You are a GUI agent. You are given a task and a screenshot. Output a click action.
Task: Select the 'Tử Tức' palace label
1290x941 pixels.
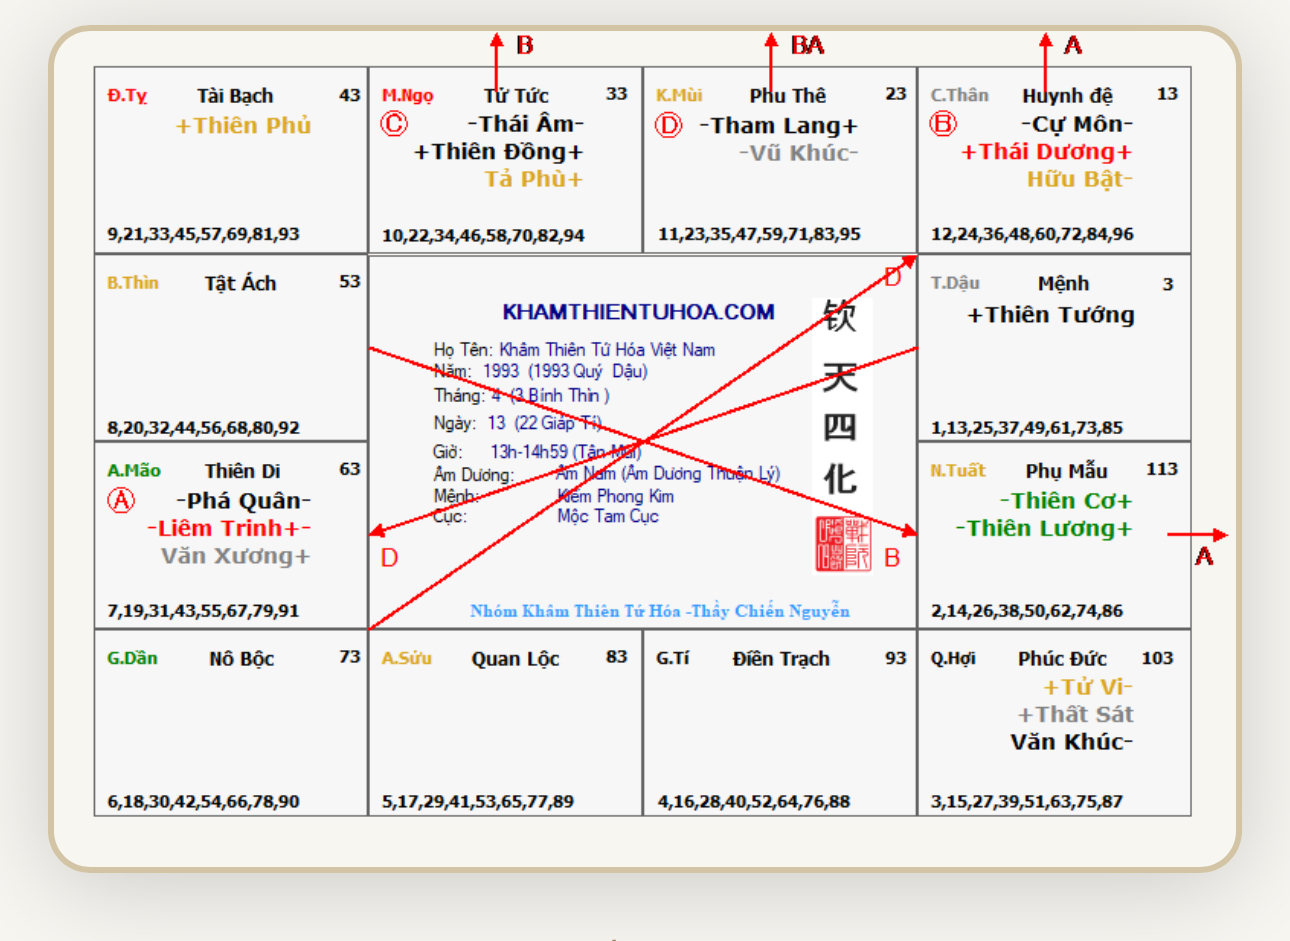[516, 96]
